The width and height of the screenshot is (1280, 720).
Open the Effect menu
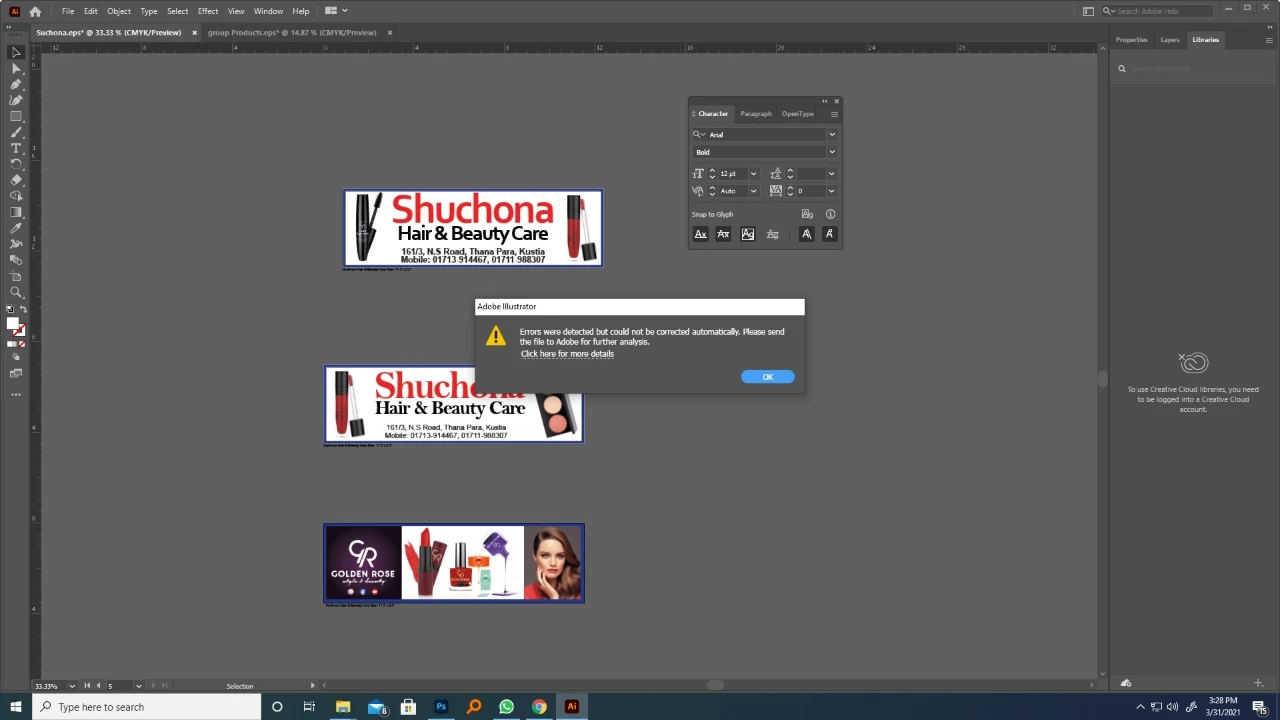tap(208, 11)
